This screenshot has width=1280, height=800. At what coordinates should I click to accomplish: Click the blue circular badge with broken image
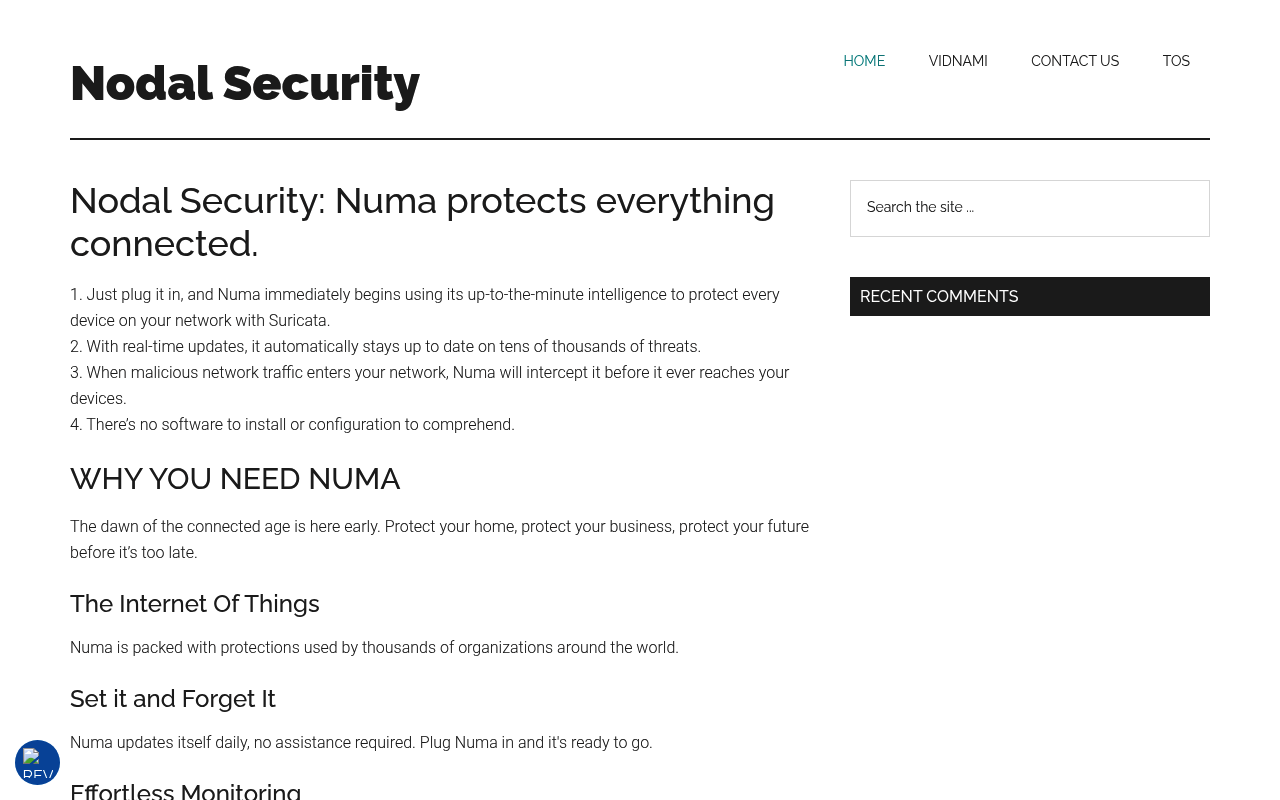[x=37, y=762]
